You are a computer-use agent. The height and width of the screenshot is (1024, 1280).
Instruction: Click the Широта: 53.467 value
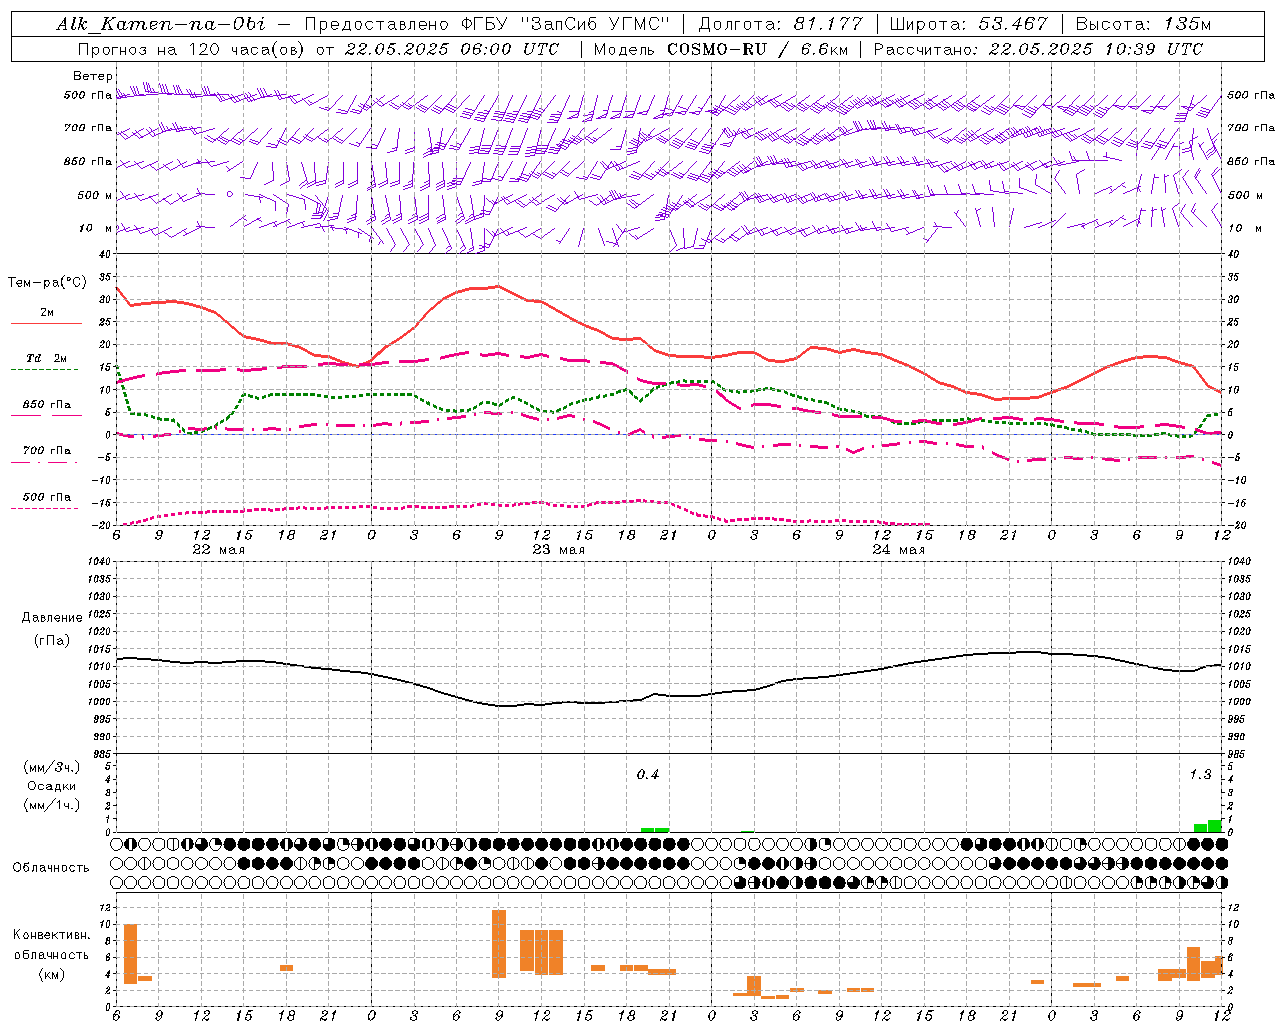968,24
